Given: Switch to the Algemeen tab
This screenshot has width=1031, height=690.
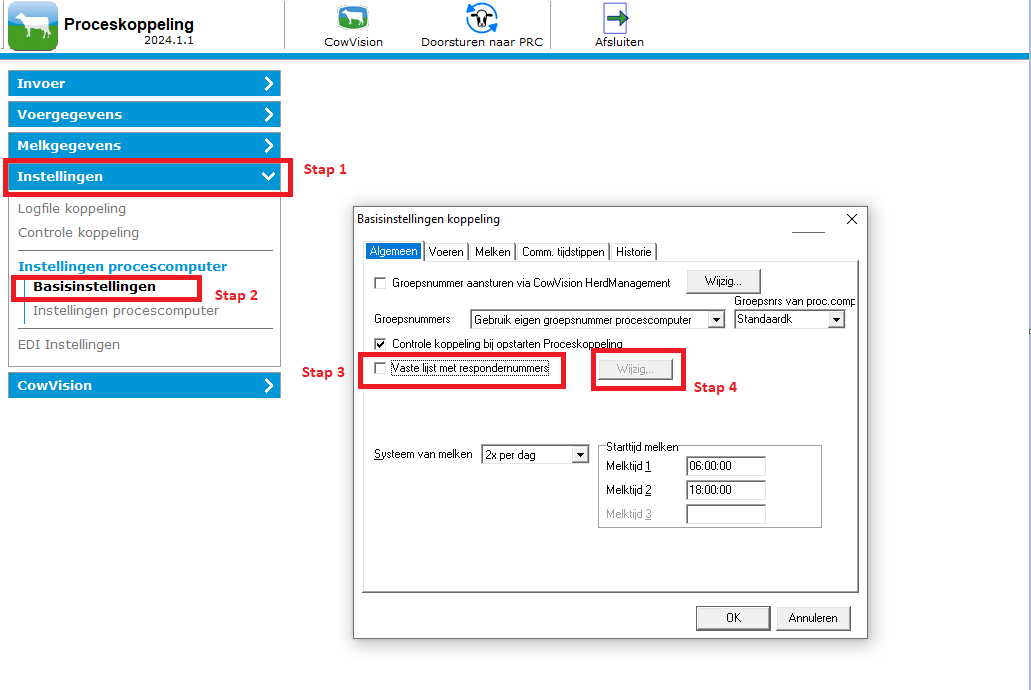Looking at the screenshot, I should (x=393, y=251).
